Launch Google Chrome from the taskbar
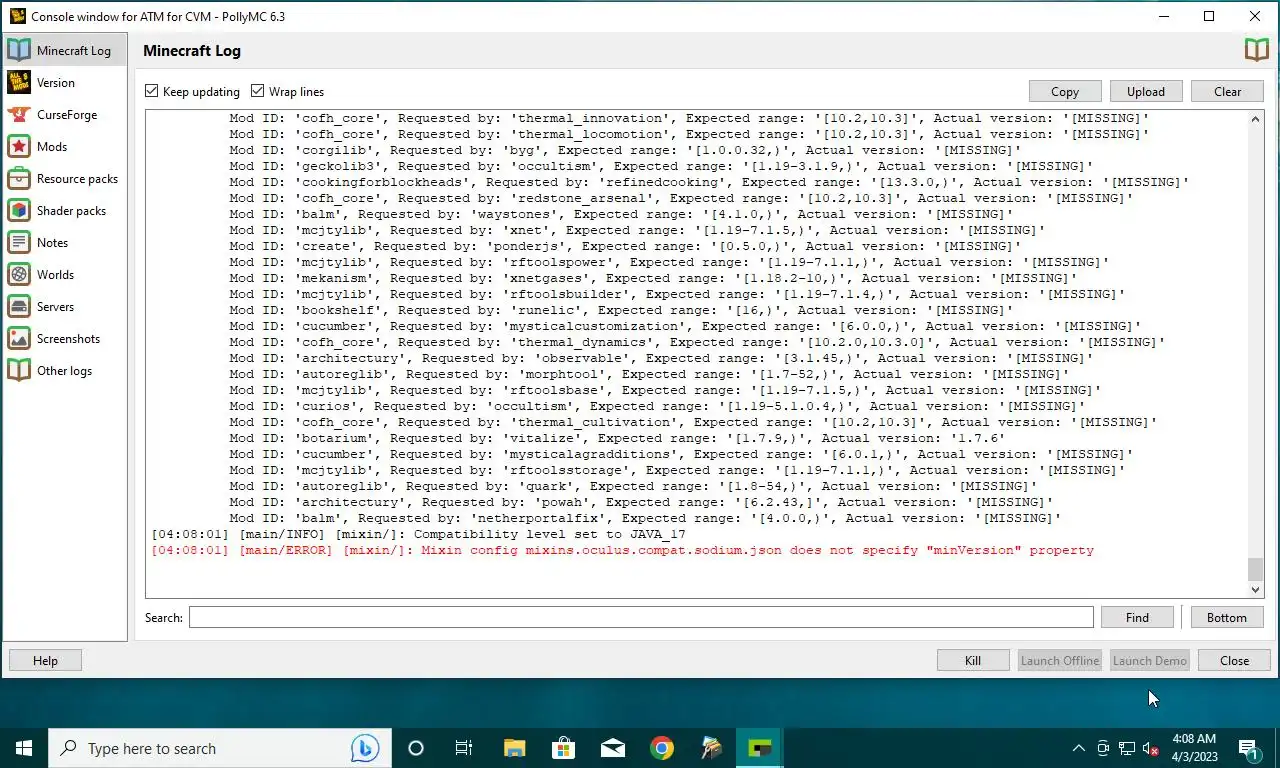The height and width of the screenshot is (768, 1280). [x=661, y=748]
